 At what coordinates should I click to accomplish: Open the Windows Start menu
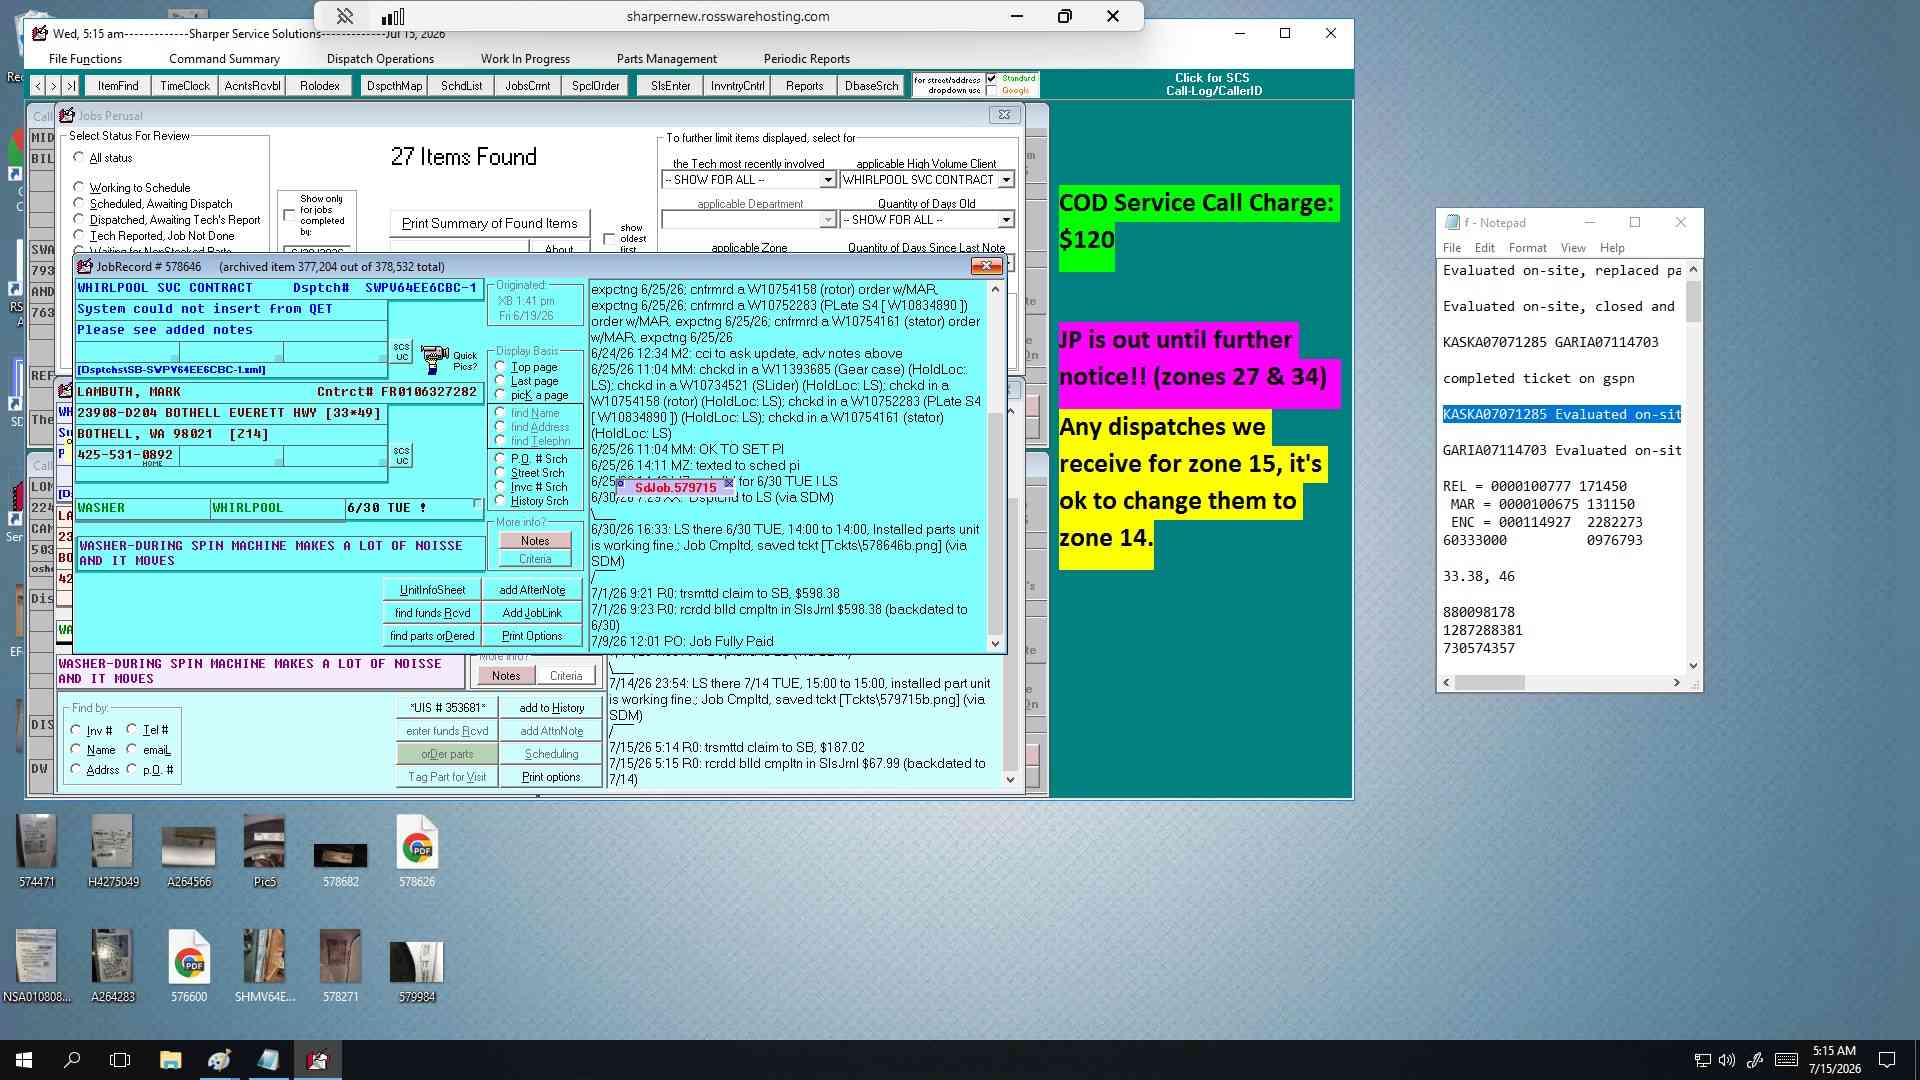[24, 1060]
